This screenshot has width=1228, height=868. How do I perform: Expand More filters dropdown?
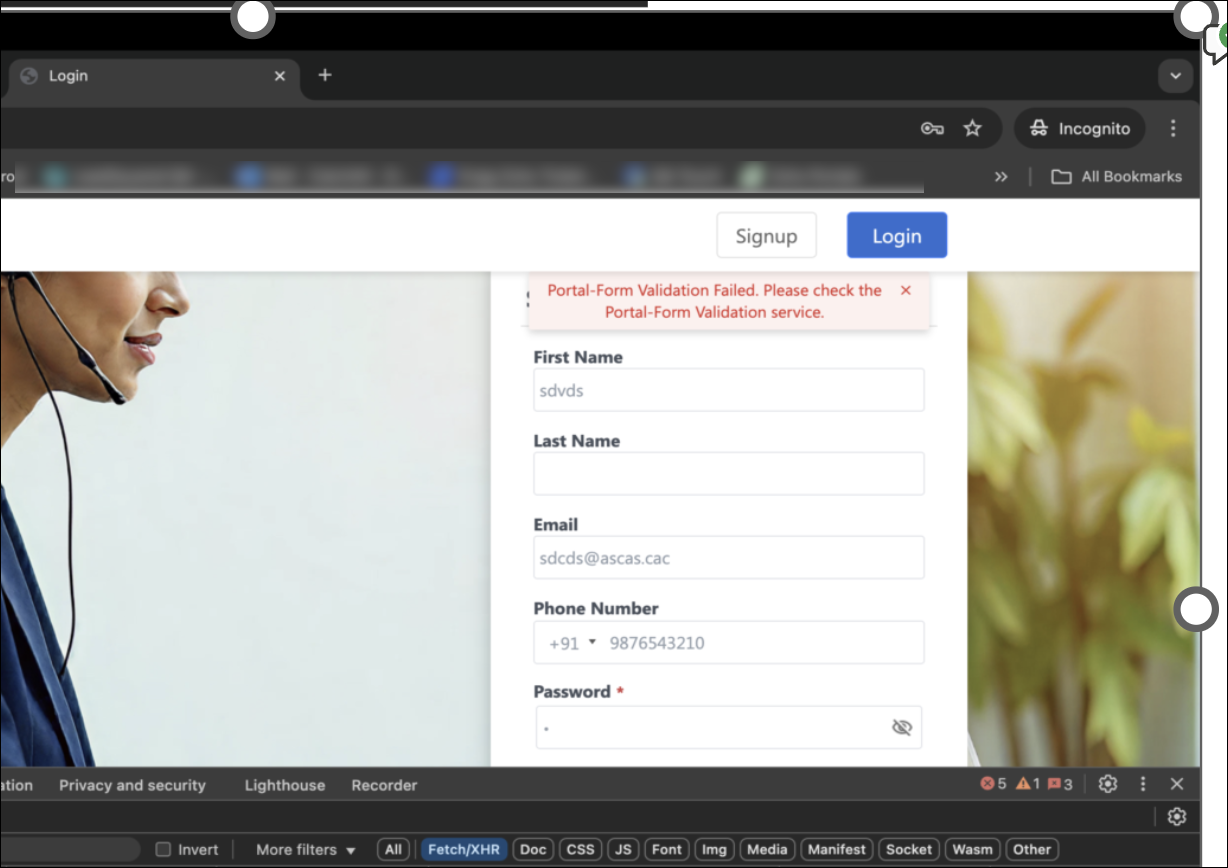[x=306, y=850]
